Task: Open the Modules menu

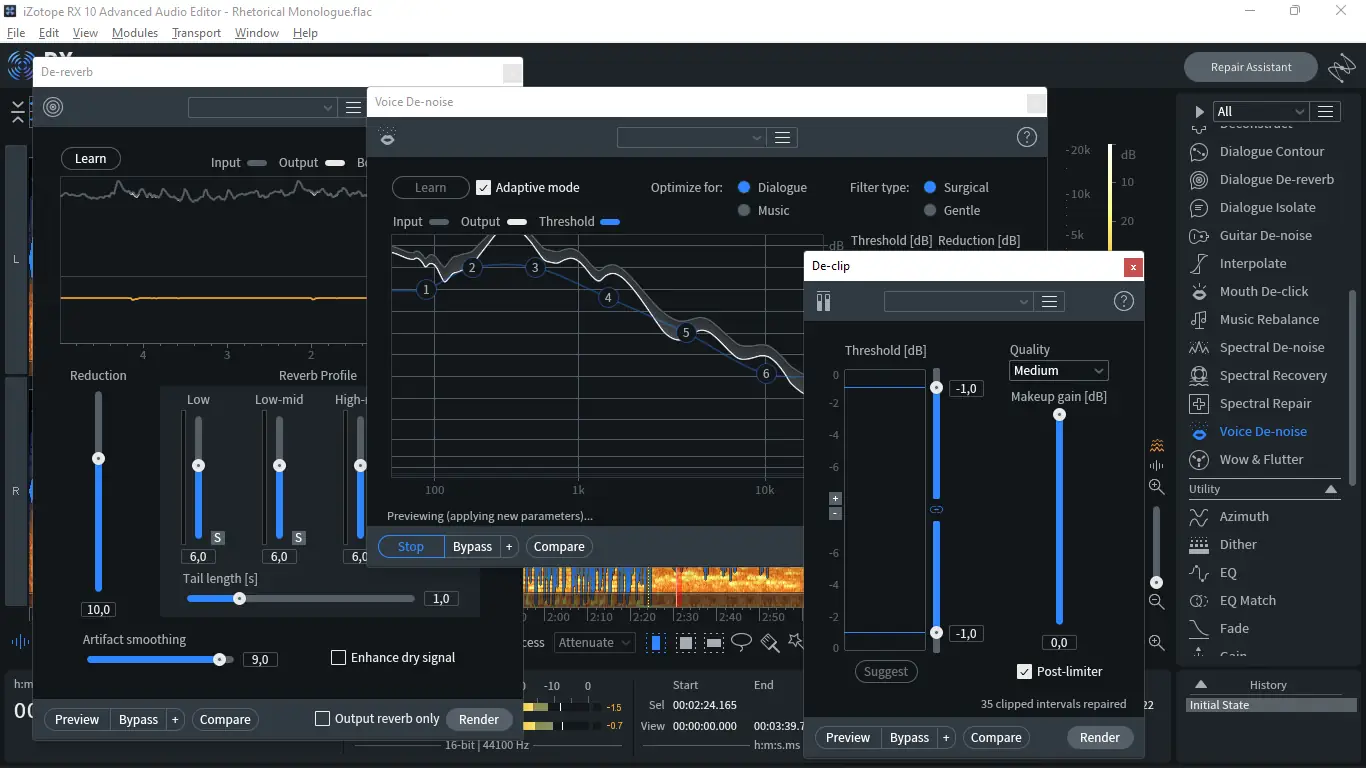Action: click(135, 33)
